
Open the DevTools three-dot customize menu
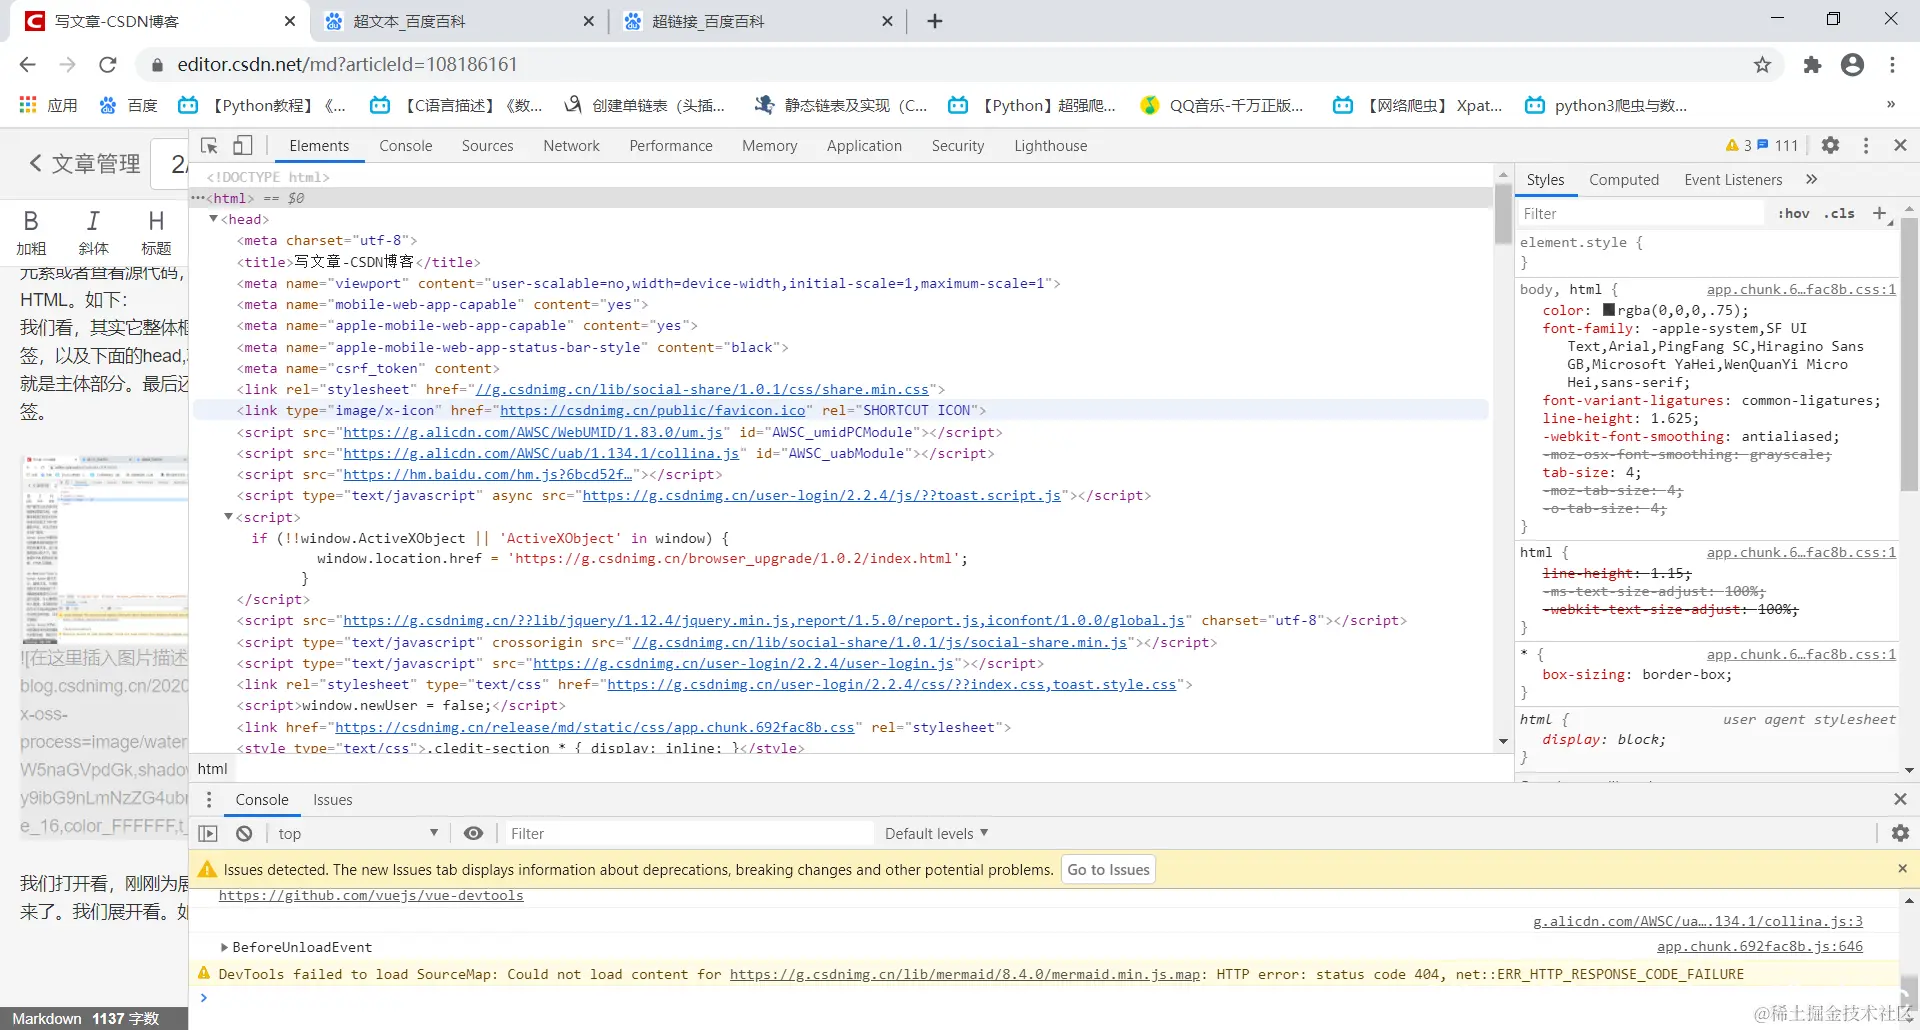(1866, 145)
